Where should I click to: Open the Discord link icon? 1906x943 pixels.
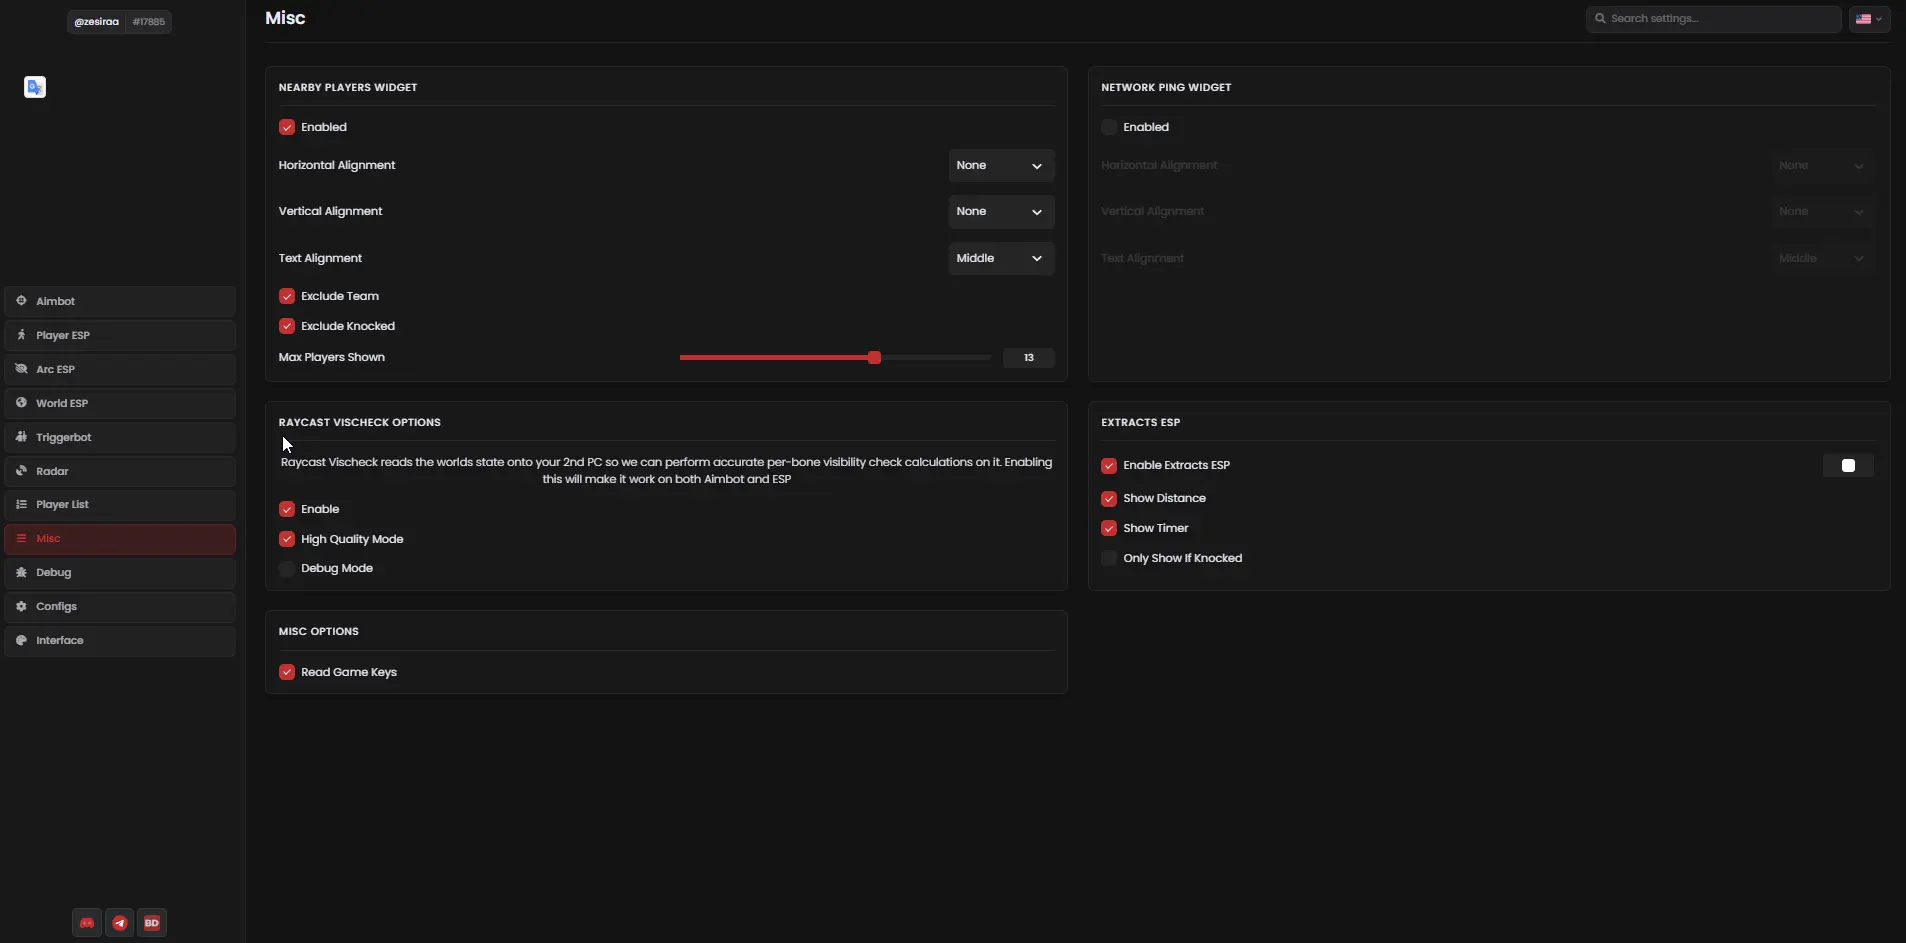click(x=87, y=923)
